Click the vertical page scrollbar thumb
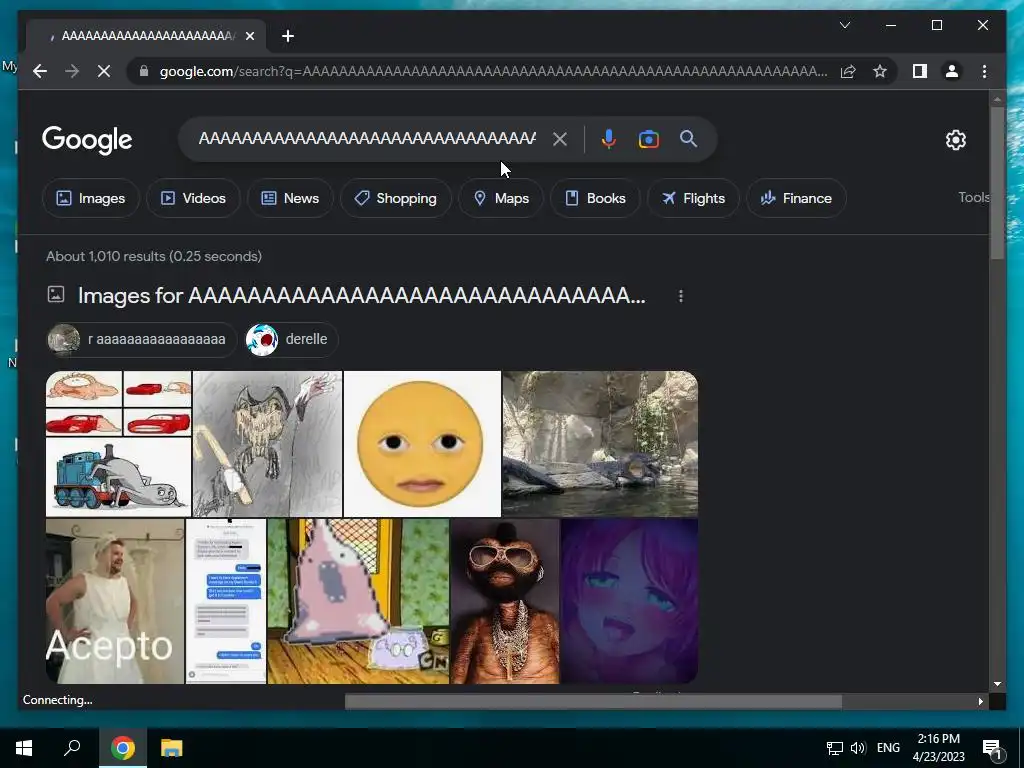Screen dimensions: 1024x768 997,183
